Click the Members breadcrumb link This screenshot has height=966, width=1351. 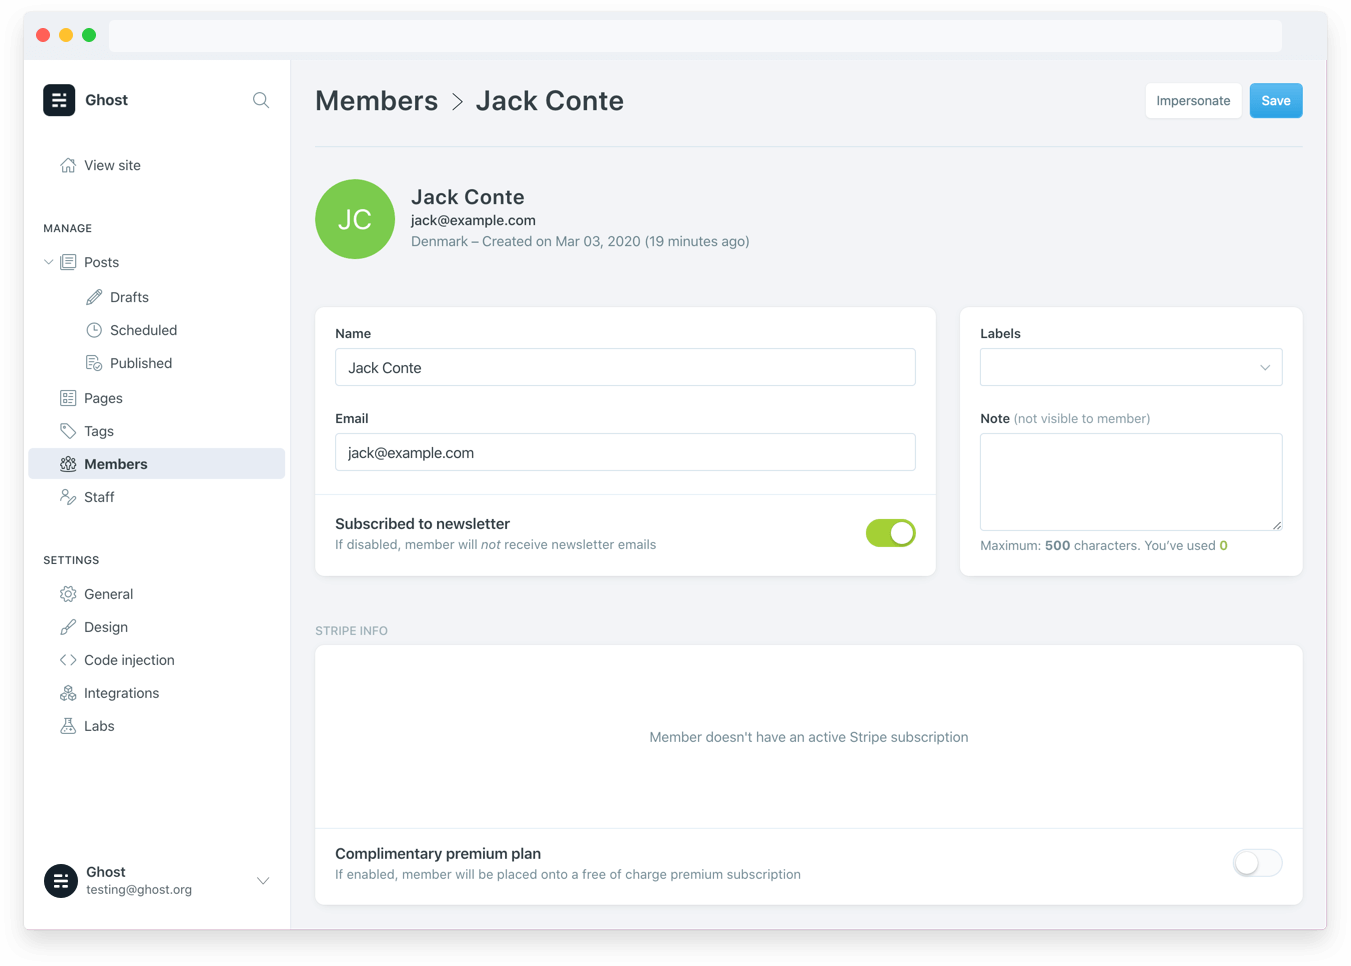[x=376, y=101]
